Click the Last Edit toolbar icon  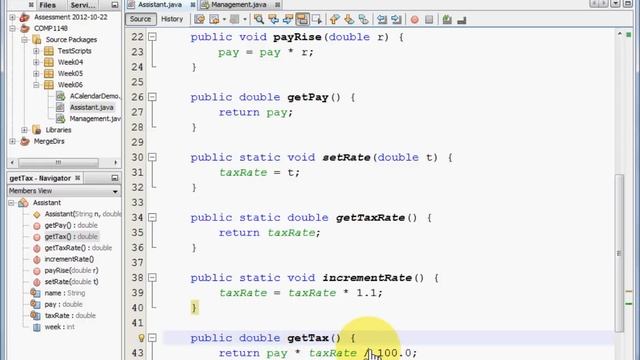point(199,19)
